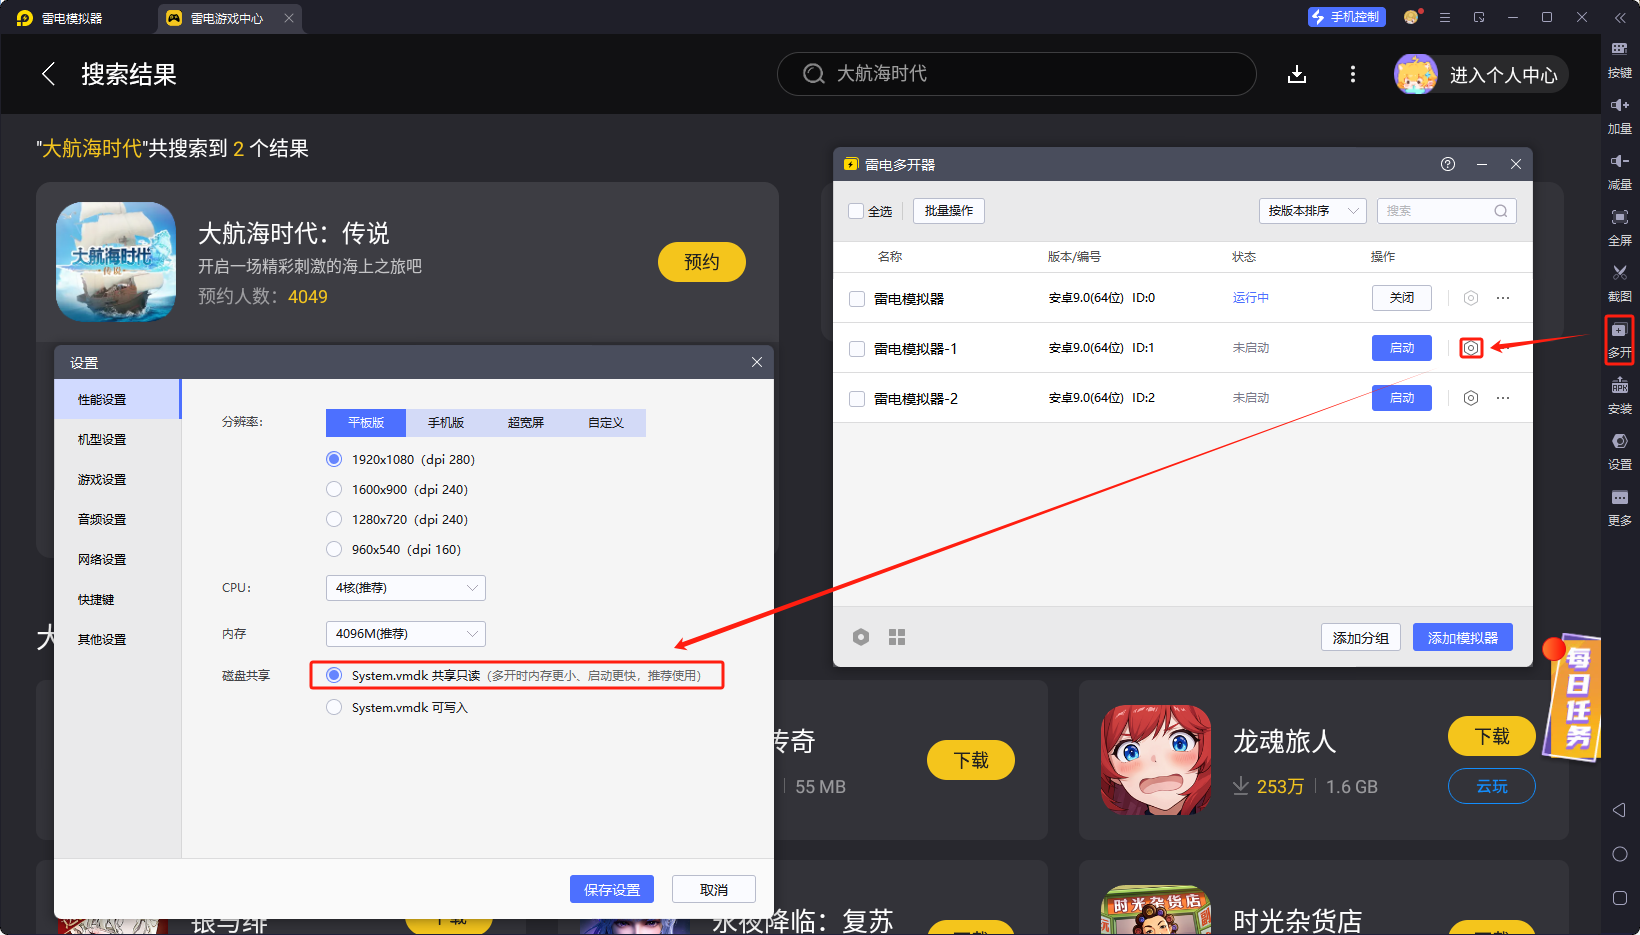Select 1600x900 (dpi 240) resolution
Image resolution: width=1640 pixels, height=935 pixels.
334,489
